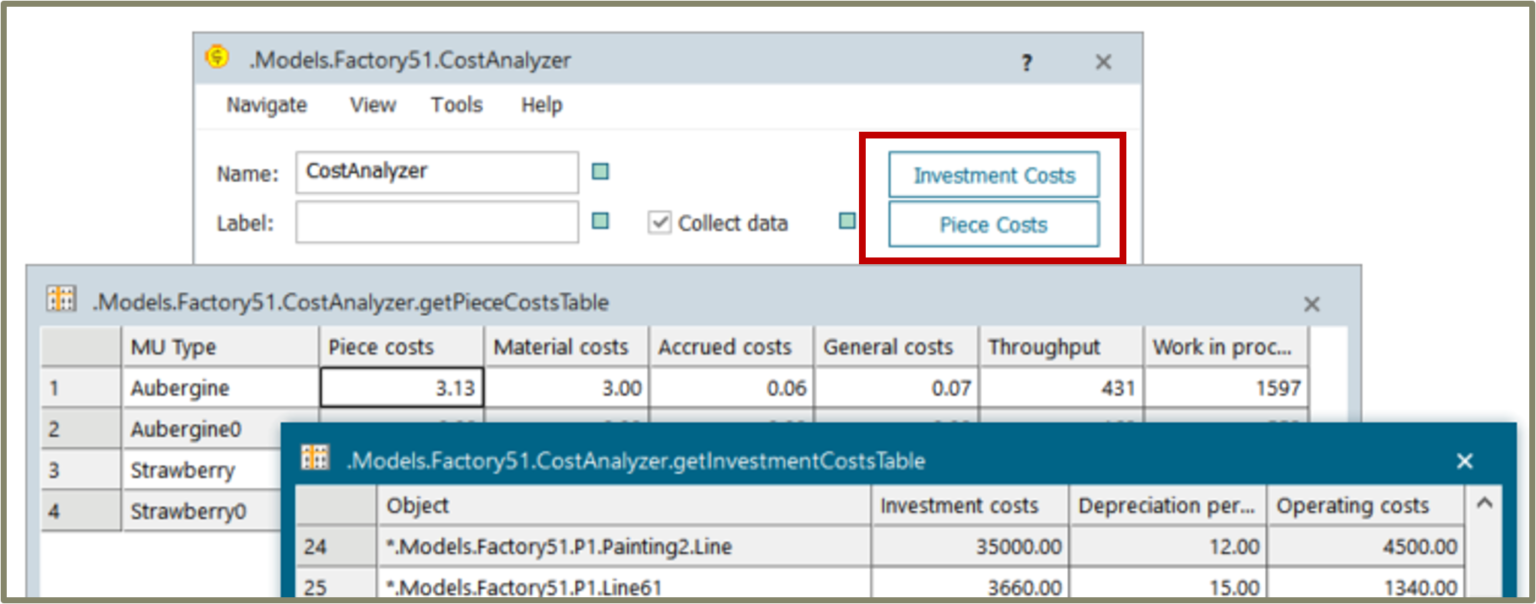Open the Tools menu
The image size is (1536, 604).
pos(456,104)
